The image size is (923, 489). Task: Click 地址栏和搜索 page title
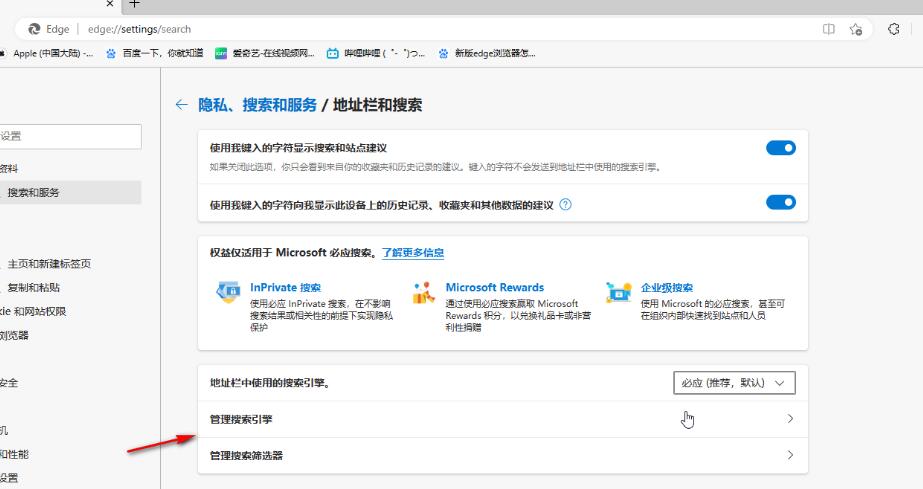(377, 105)
